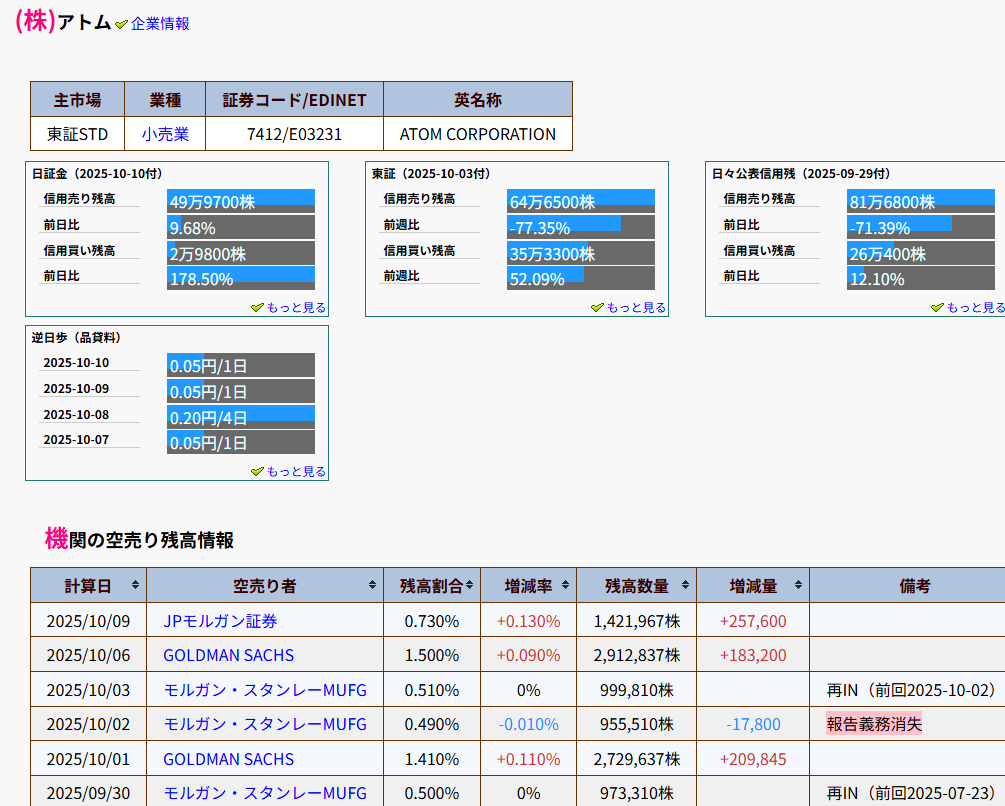Click もっと見る in the 日証金 panel
This screenshot has height=806, width=1005.
[x=296, y=307]
